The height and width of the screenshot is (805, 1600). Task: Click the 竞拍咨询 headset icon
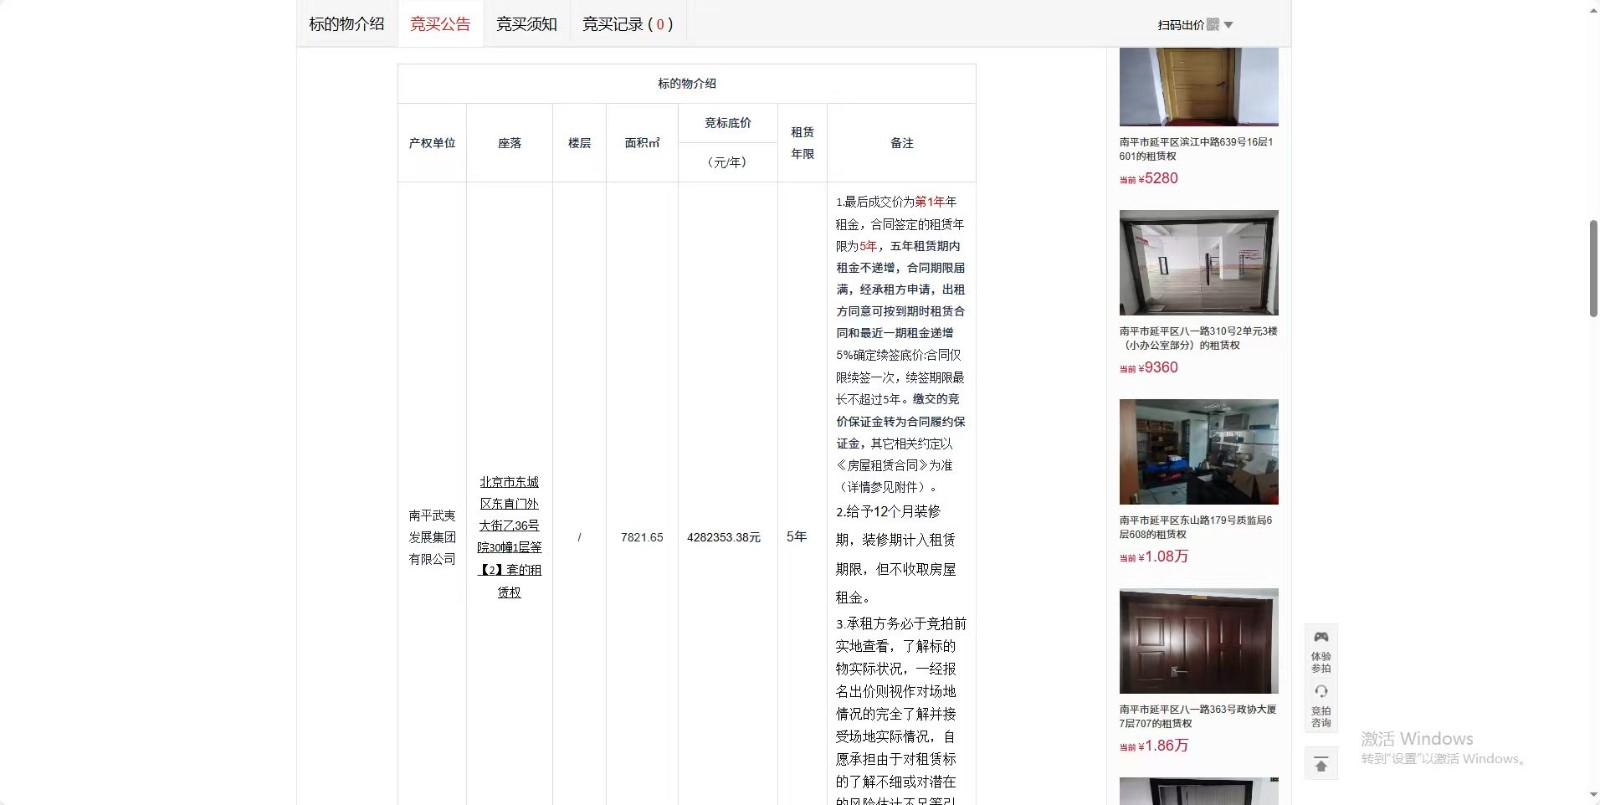(1320, 692)
